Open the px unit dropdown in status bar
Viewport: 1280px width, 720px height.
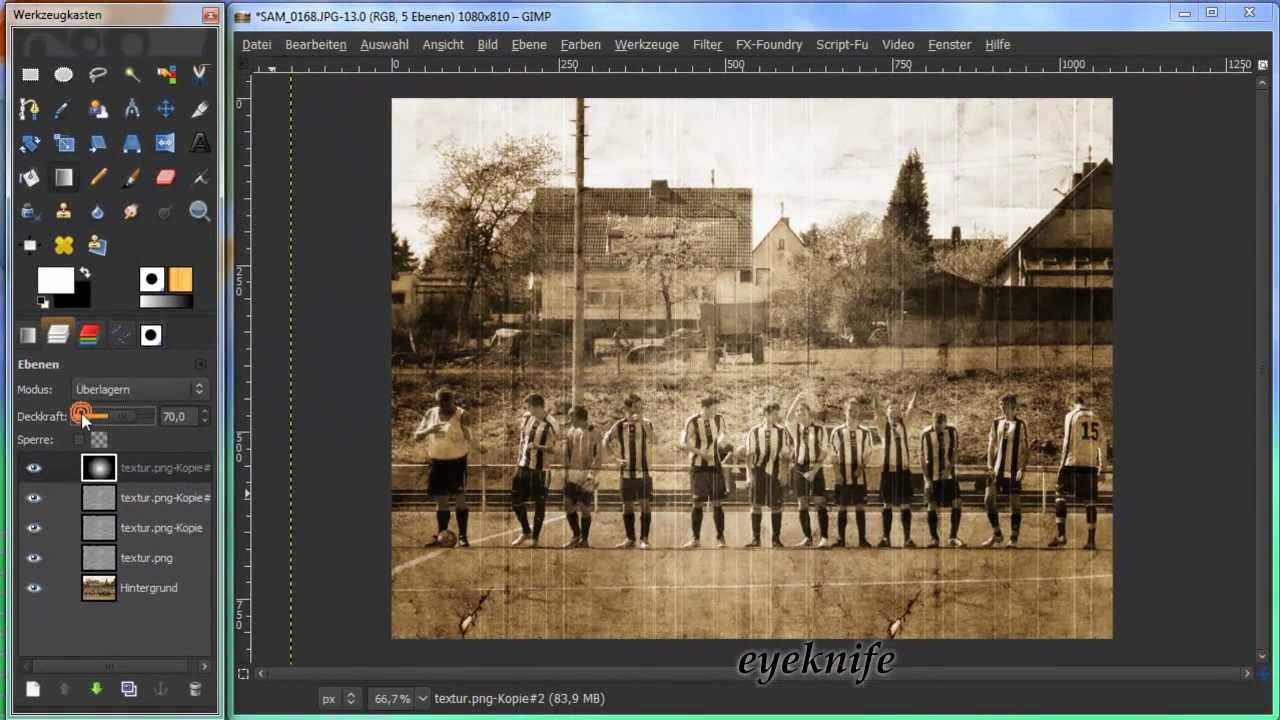tap(340, 699)
